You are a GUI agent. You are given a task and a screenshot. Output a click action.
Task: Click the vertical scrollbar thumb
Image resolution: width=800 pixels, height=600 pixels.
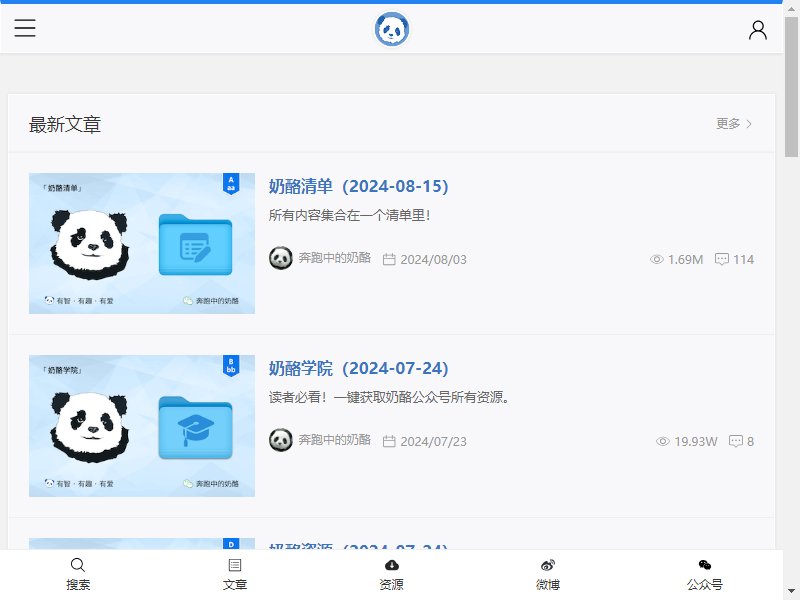click(x=791, y=87)
